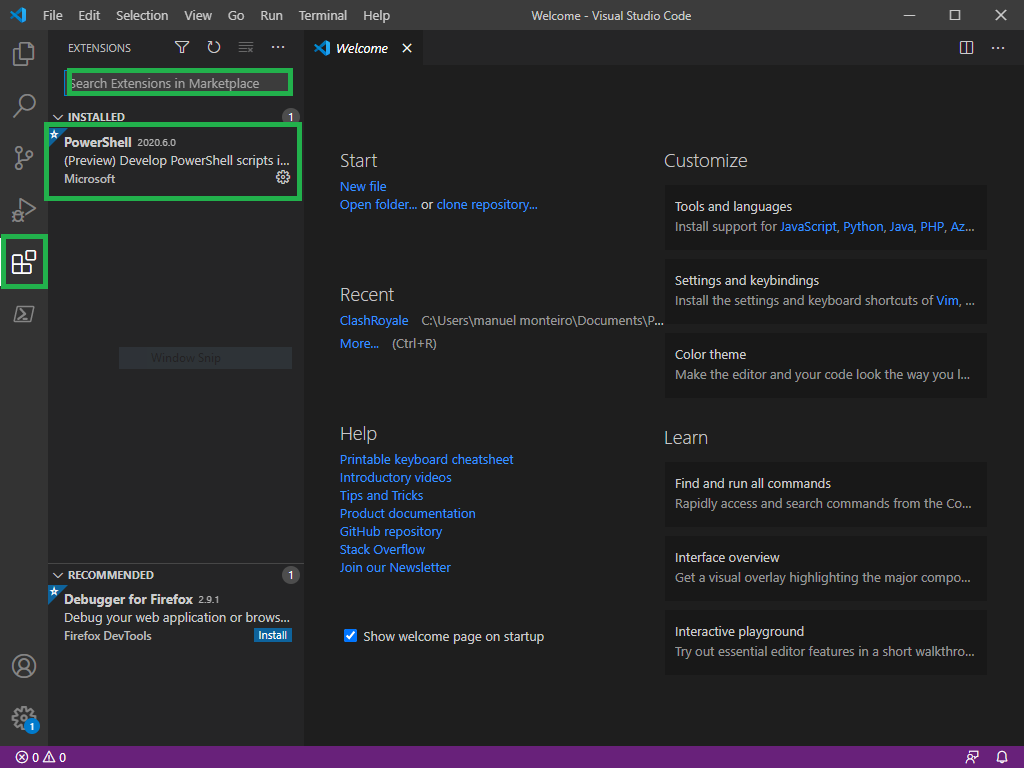
Task: Click Join our Newsletter link
Action: [395, 568]
